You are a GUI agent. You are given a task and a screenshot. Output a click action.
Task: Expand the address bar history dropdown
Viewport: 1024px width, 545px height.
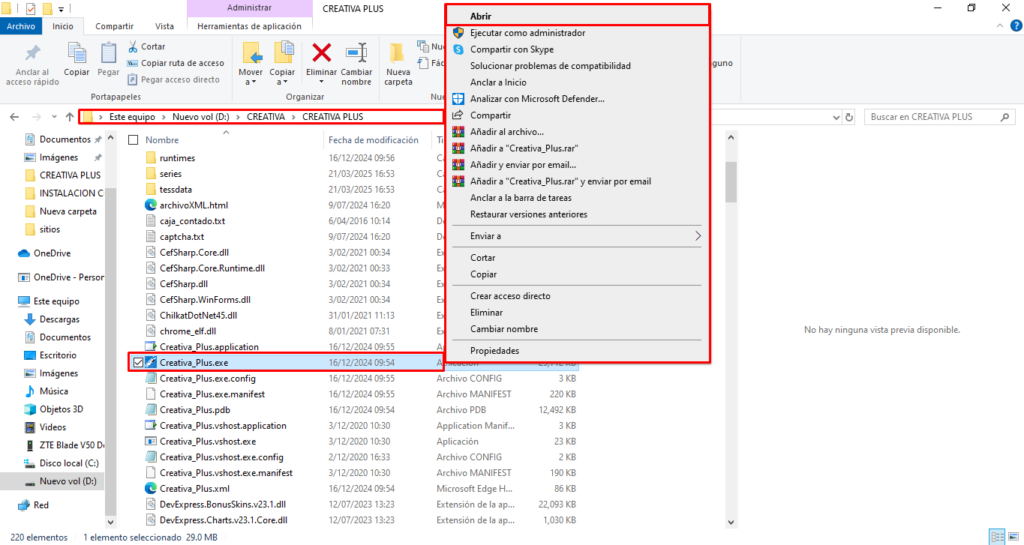coord(836,117)
